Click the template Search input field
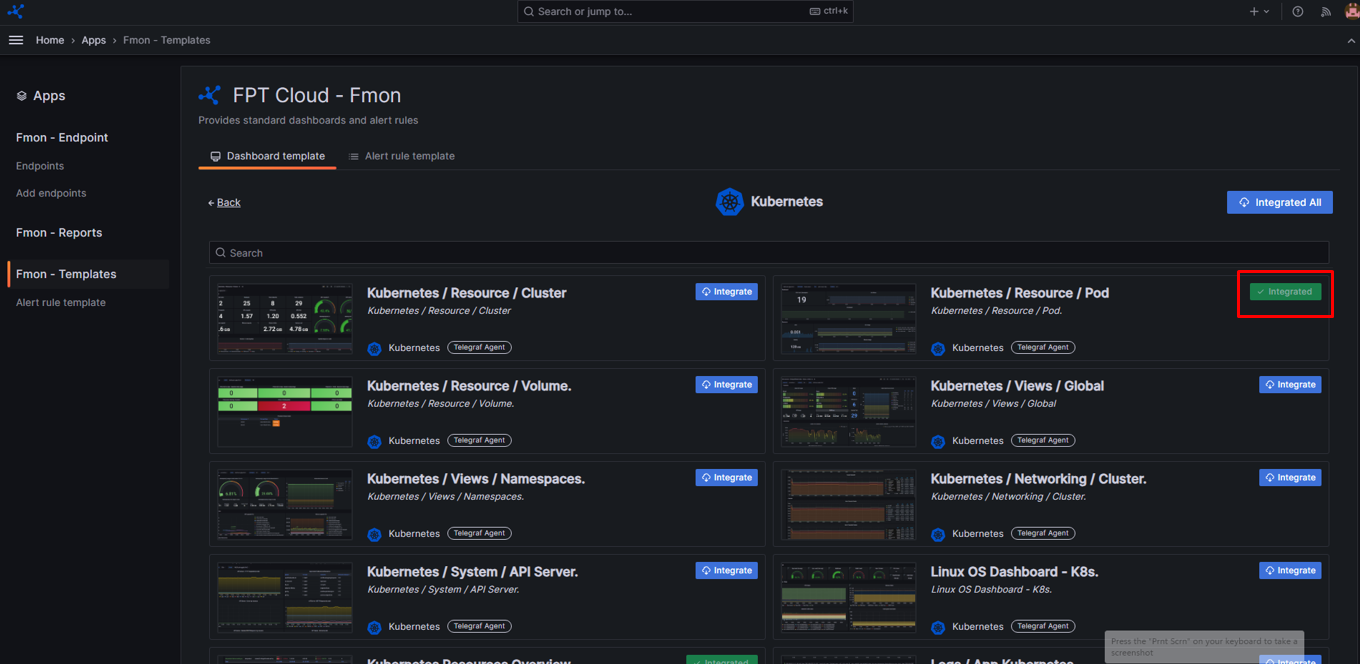Viewport: 1360px width, 664px height. point(768,253)
